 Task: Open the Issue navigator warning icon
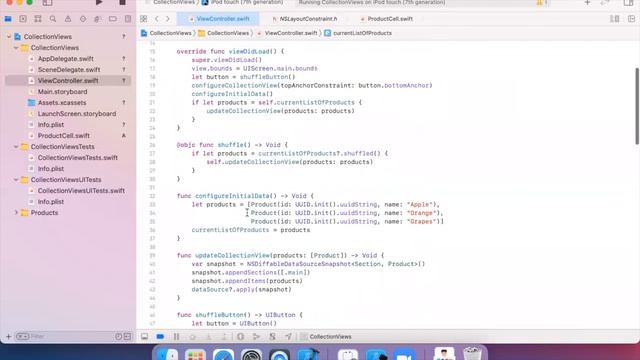68,19
